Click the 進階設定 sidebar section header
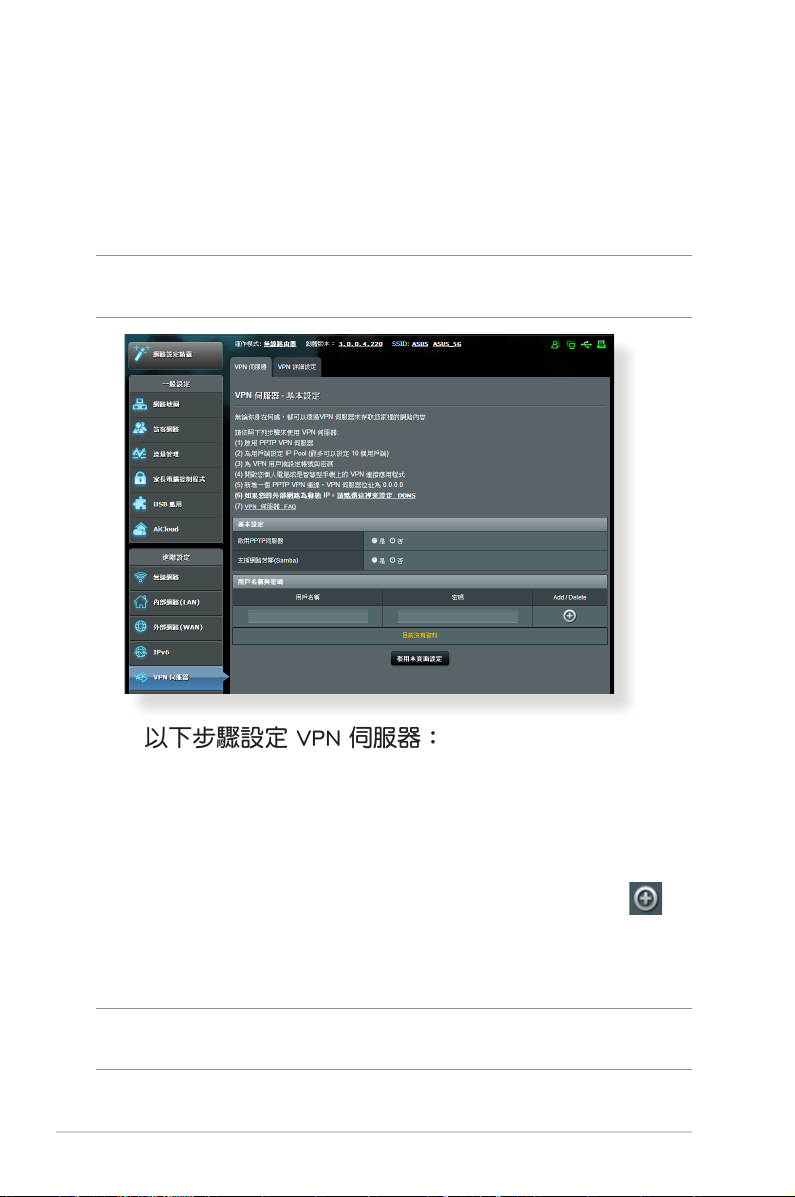The width and height of the screenshot is (795, 1197). 176,557
